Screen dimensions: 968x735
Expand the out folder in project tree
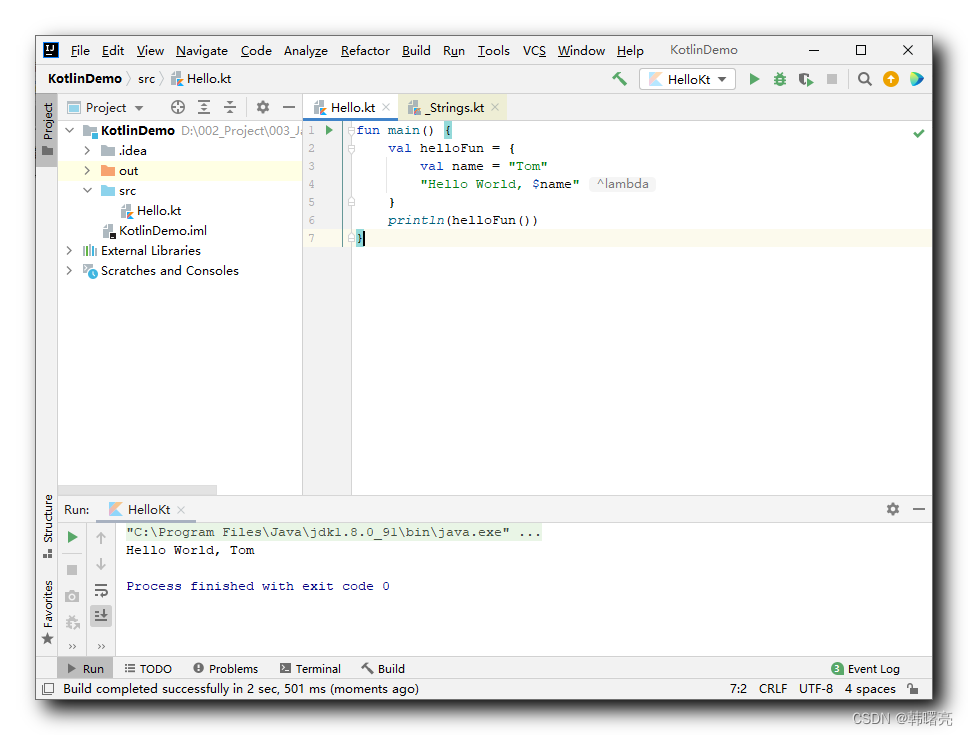87,171
